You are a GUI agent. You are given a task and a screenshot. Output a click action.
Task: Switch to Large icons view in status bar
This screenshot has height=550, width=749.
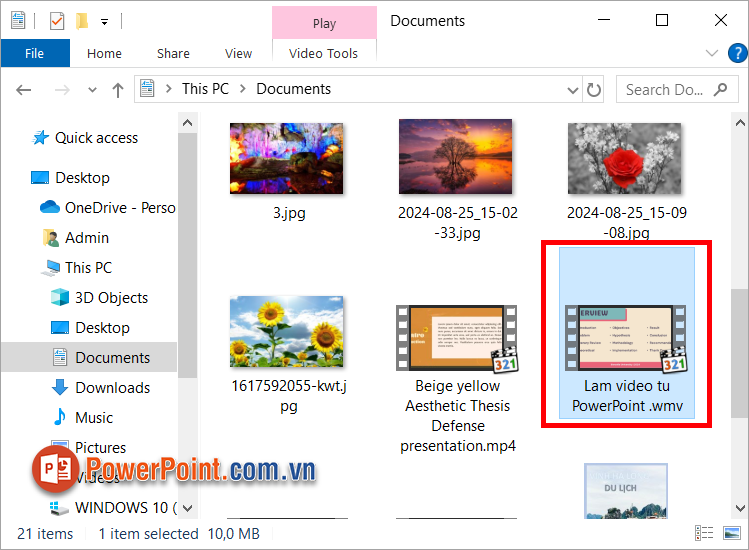click(732, 533)
